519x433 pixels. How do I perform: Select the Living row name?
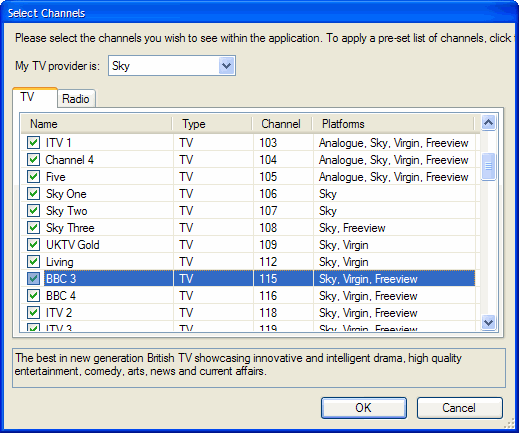60,262
